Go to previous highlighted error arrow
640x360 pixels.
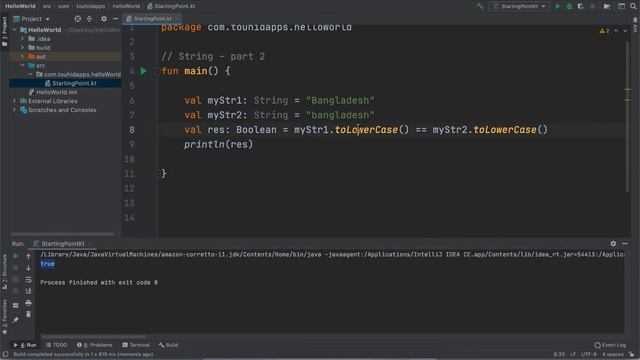[x=616, y=31]
